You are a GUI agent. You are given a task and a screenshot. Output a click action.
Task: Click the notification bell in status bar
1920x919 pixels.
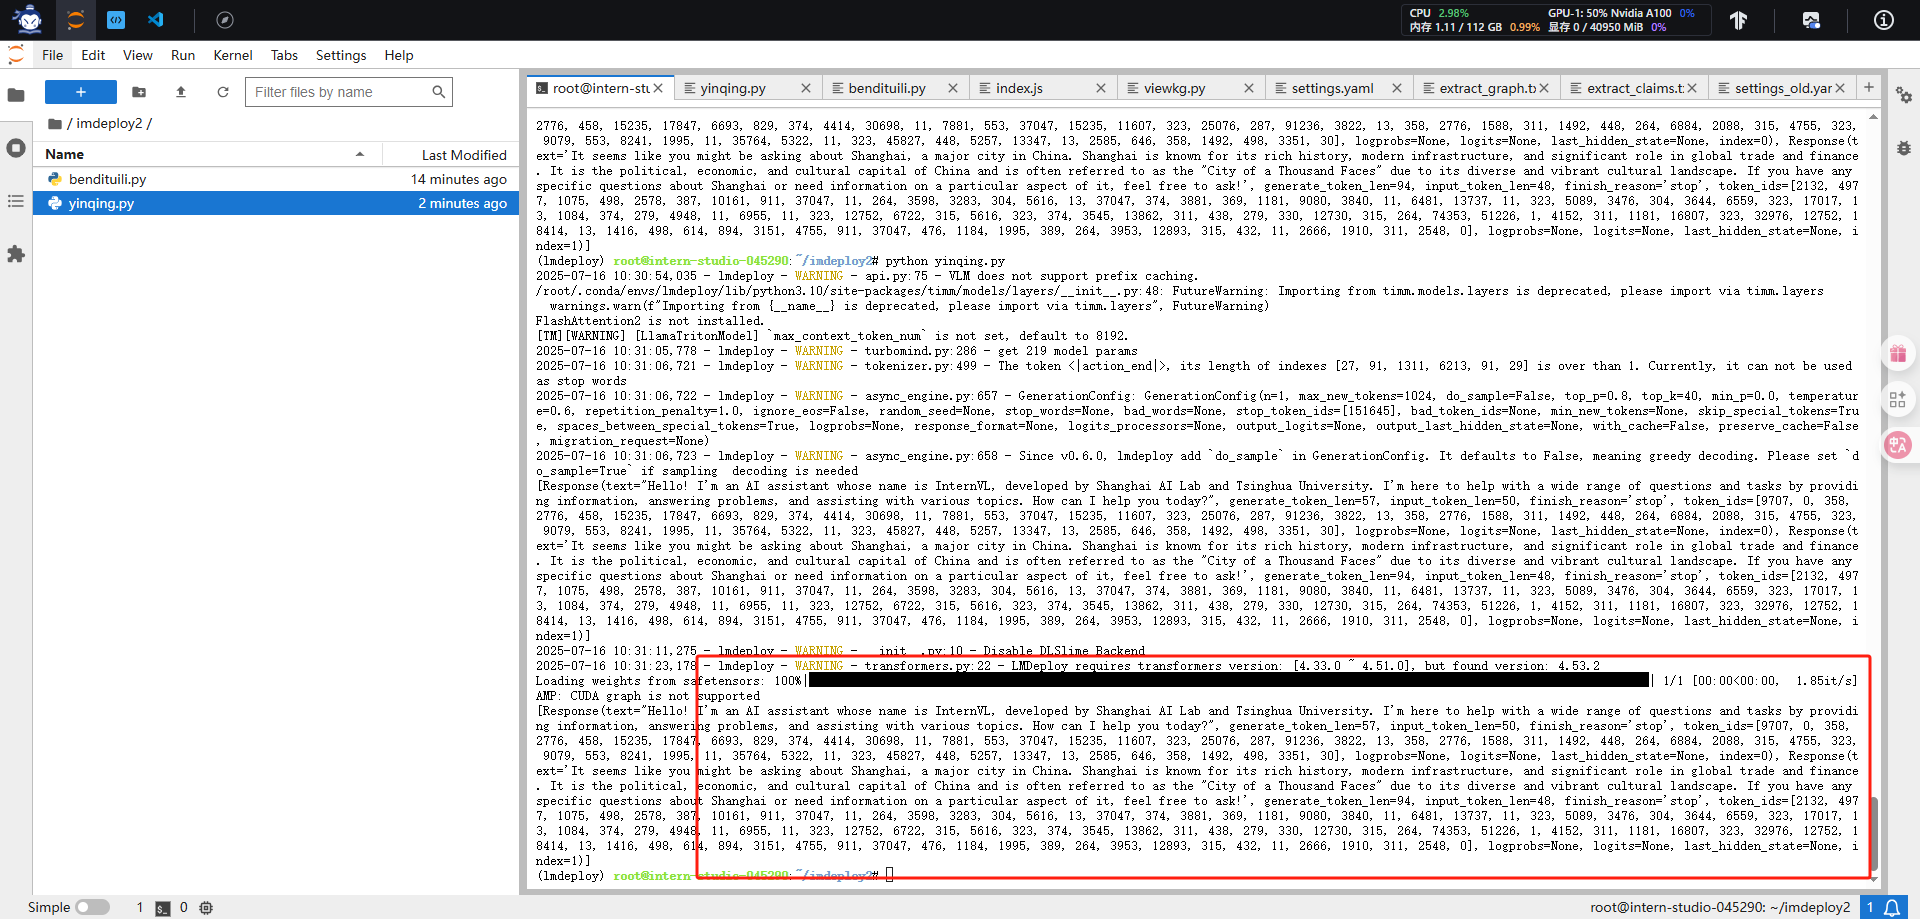1893,907
